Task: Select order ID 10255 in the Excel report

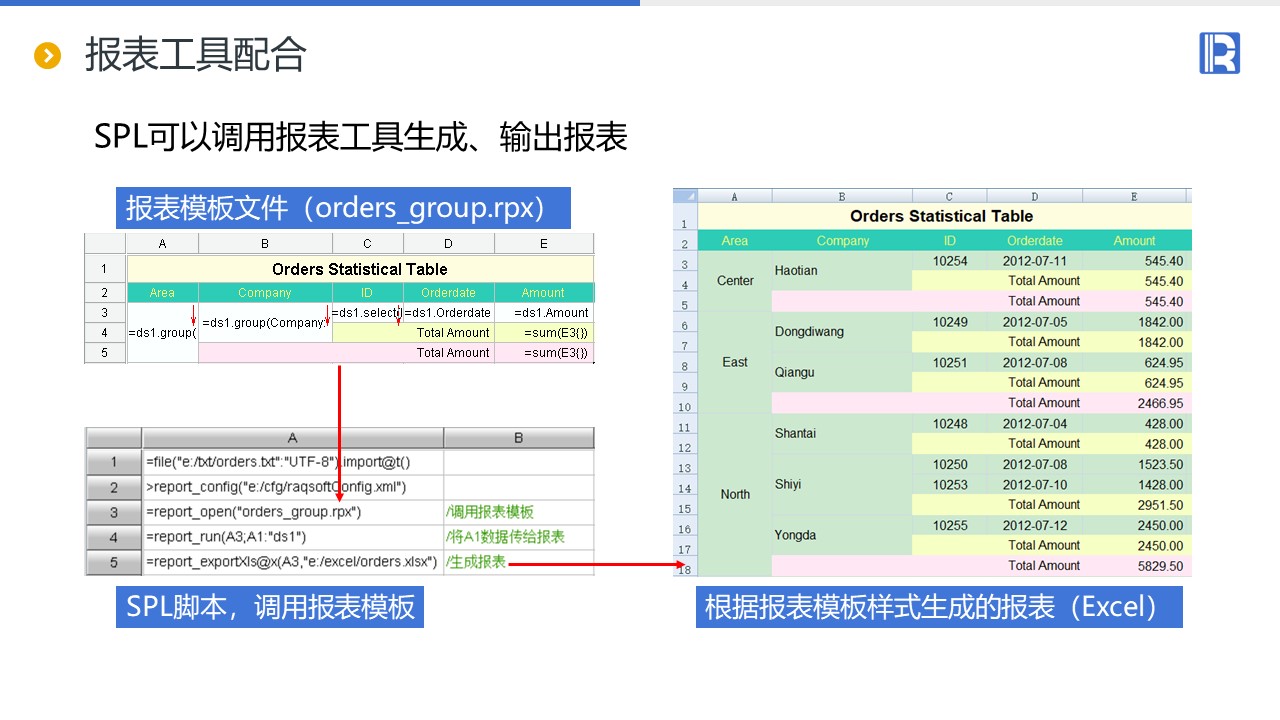Action: tap(950, 525)
